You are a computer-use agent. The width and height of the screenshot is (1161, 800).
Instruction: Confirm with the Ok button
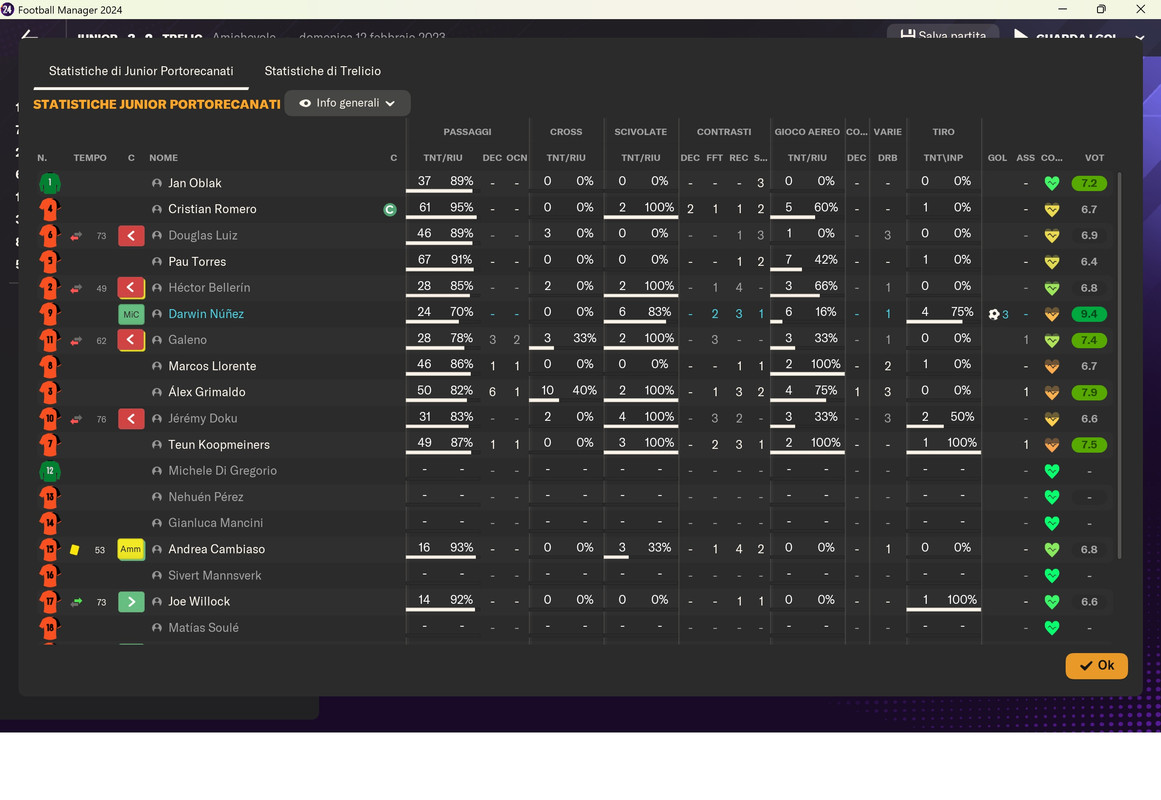point(1096,665)
